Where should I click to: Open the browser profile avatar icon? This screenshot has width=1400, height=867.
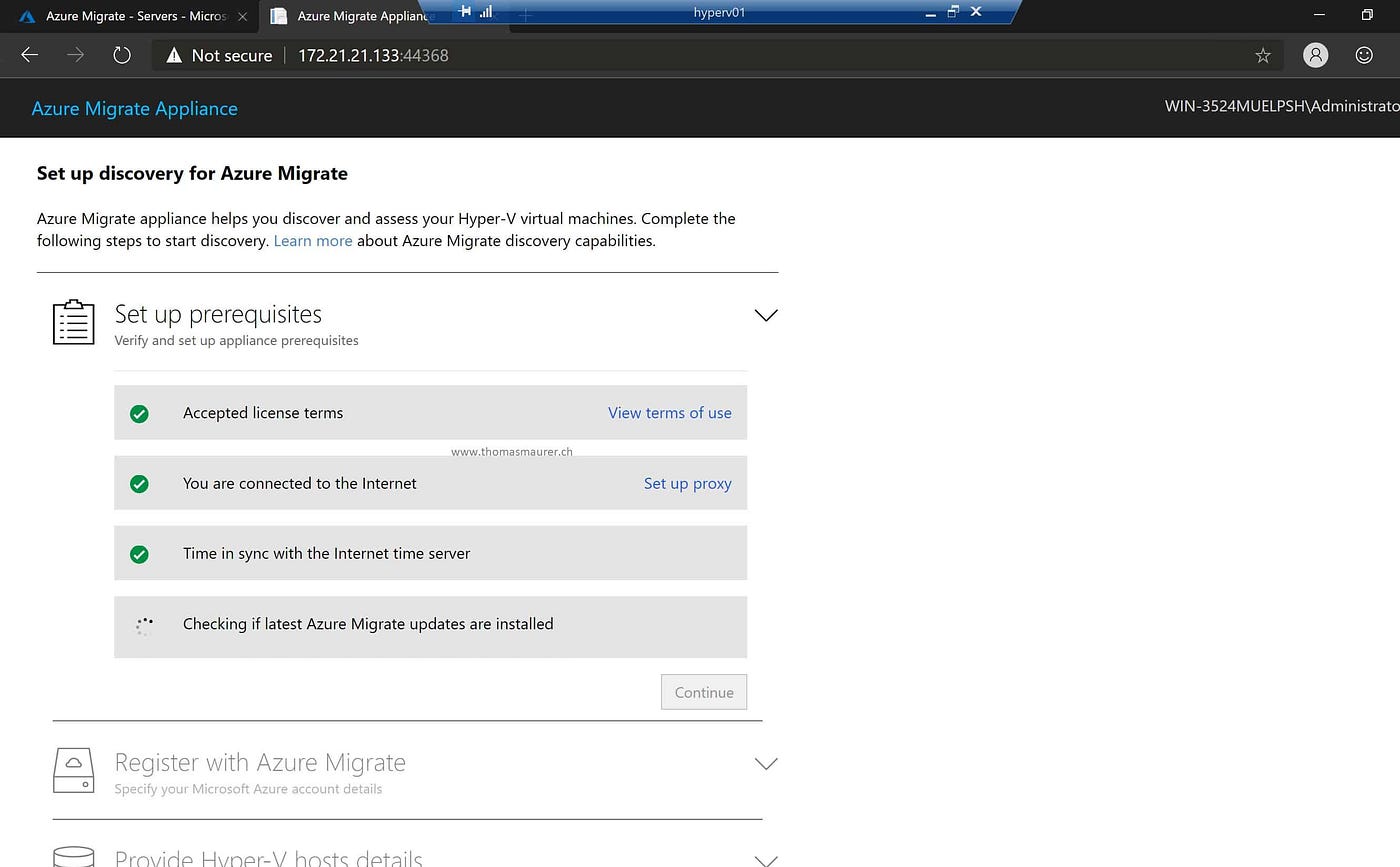(1316, 55)
